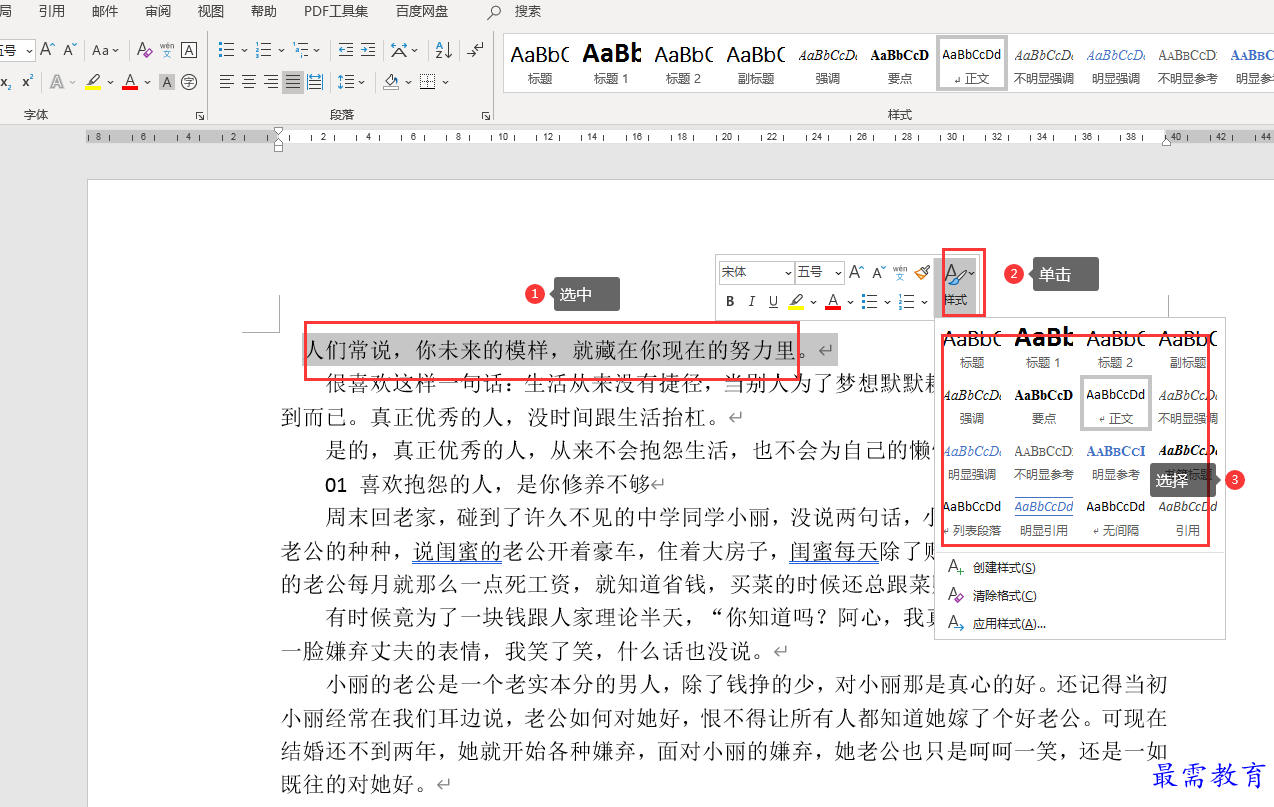Apply yellow highlight in ribbon
The width and height of the screenshot is (1274, 807).
[93, 82]
